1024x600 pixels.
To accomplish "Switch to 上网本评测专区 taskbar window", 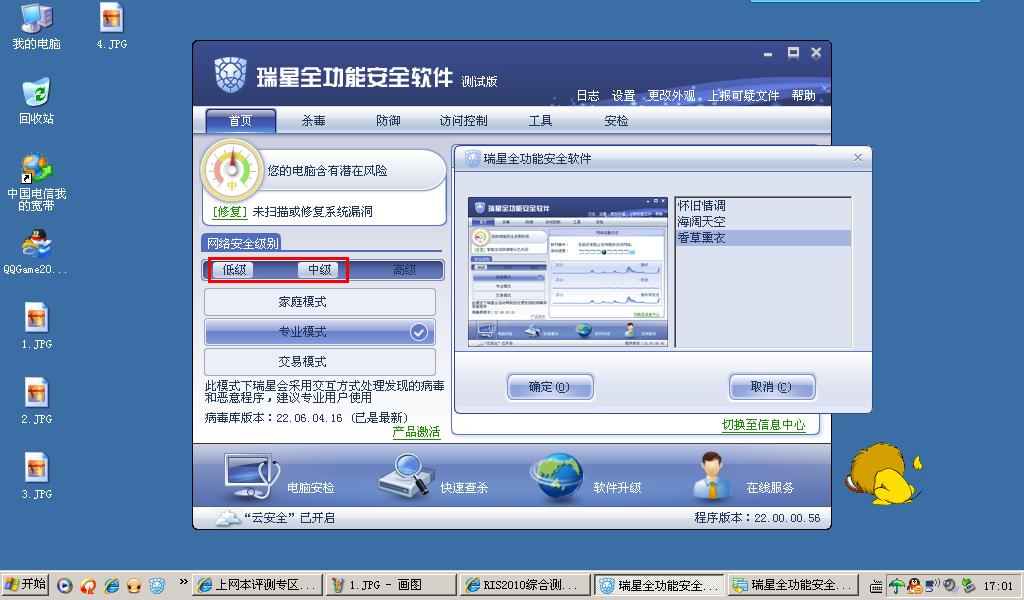I will 258,585.
